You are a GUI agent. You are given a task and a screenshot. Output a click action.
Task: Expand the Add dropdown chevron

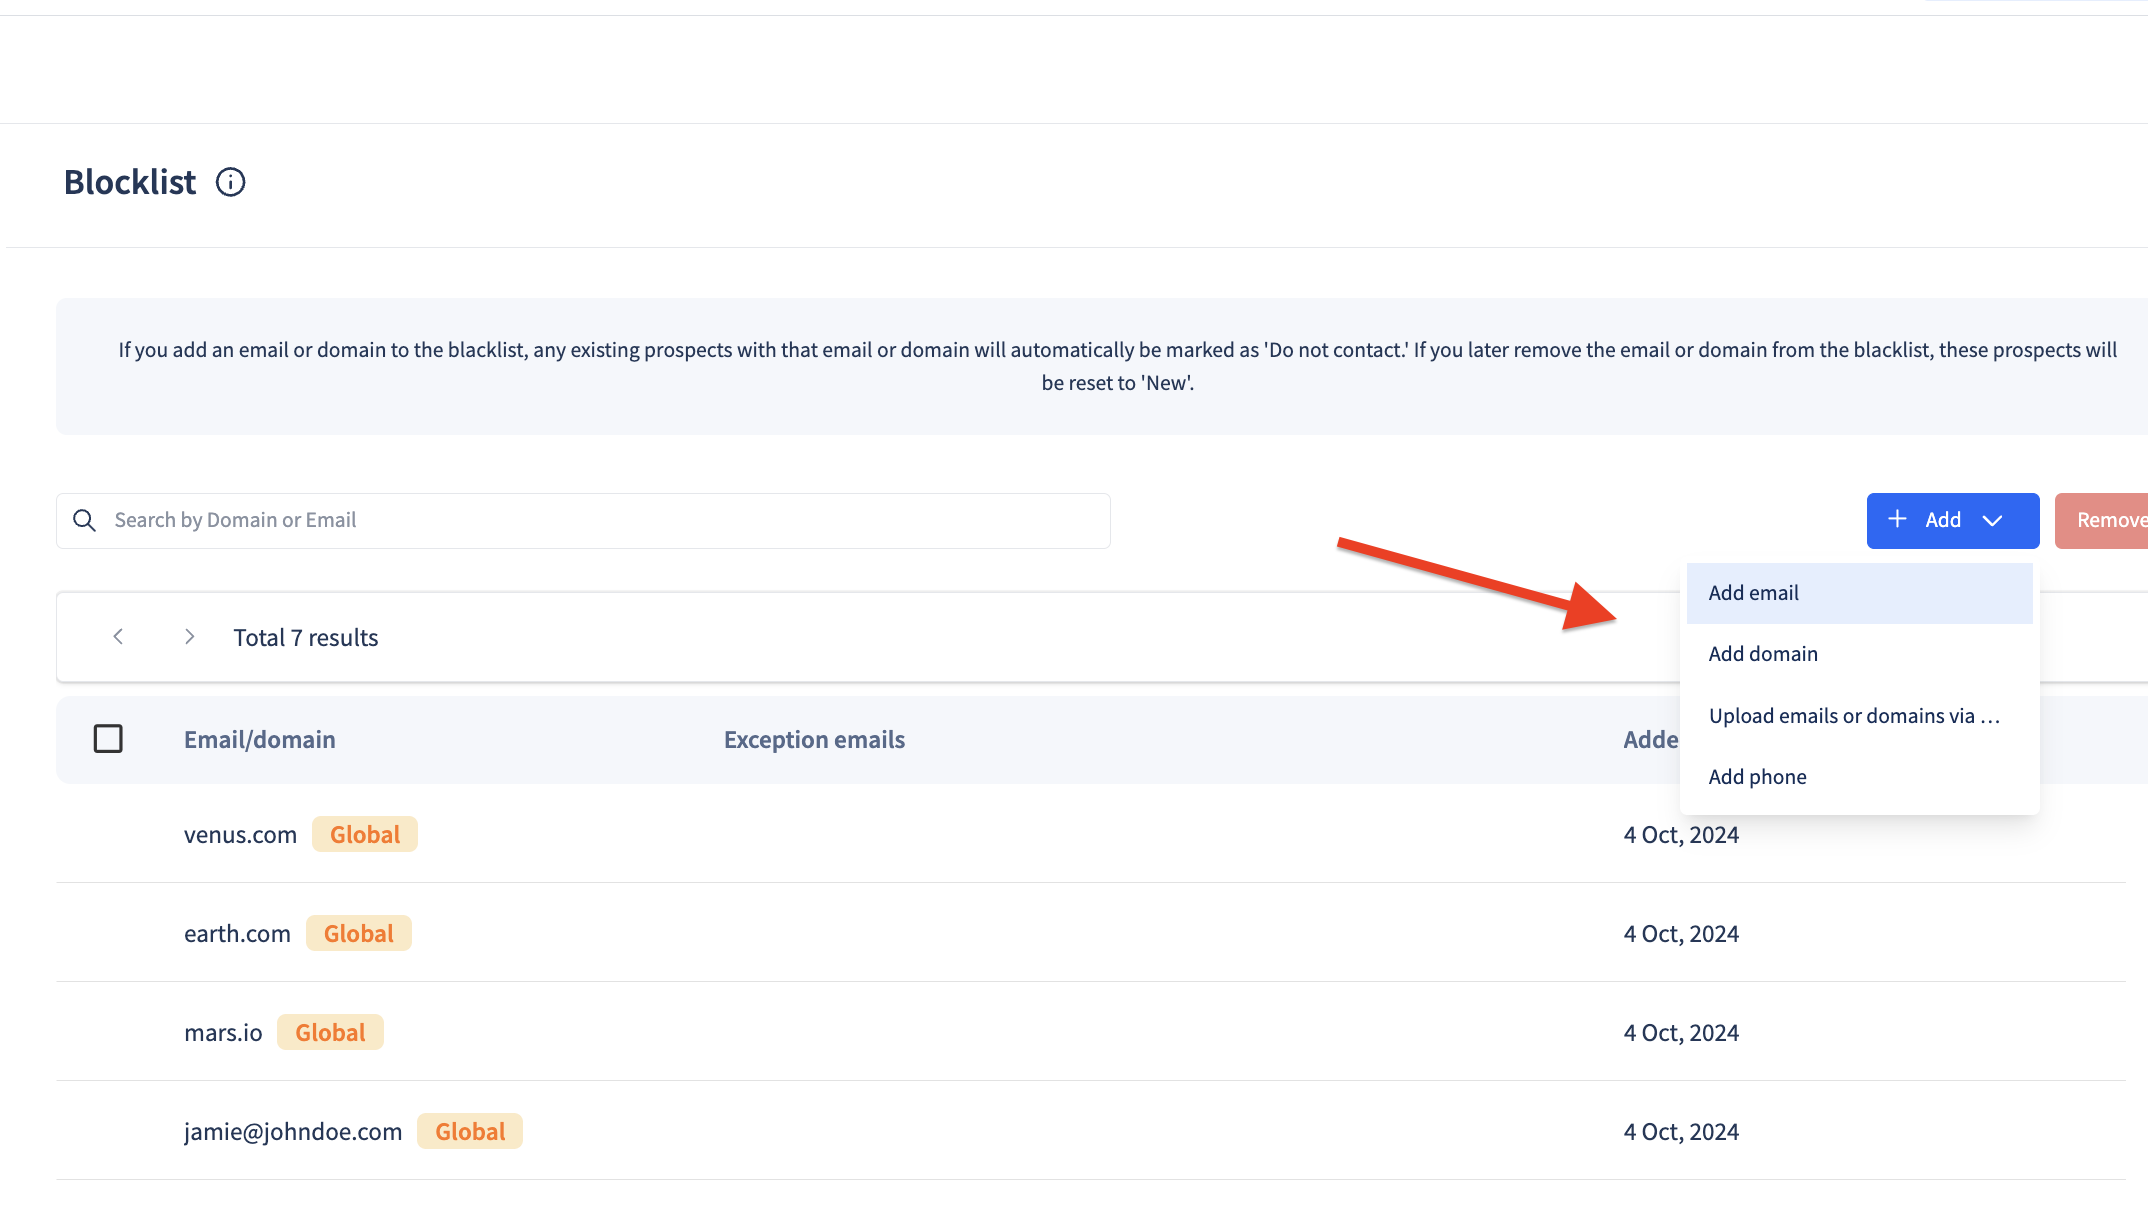tap(1992, 520)
